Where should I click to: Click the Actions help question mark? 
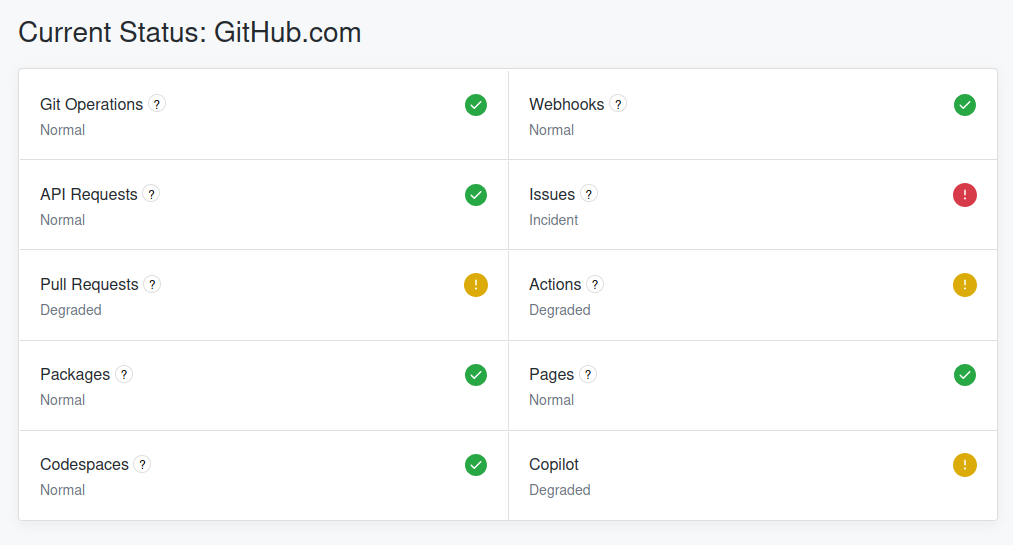[595, 284]
